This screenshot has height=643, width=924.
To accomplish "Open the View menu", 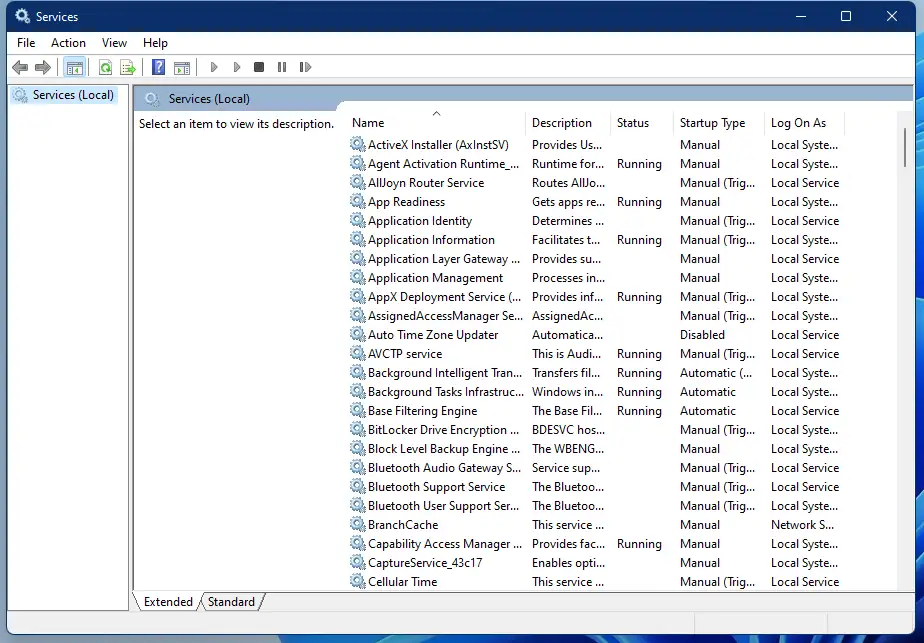I will (114, 43).
